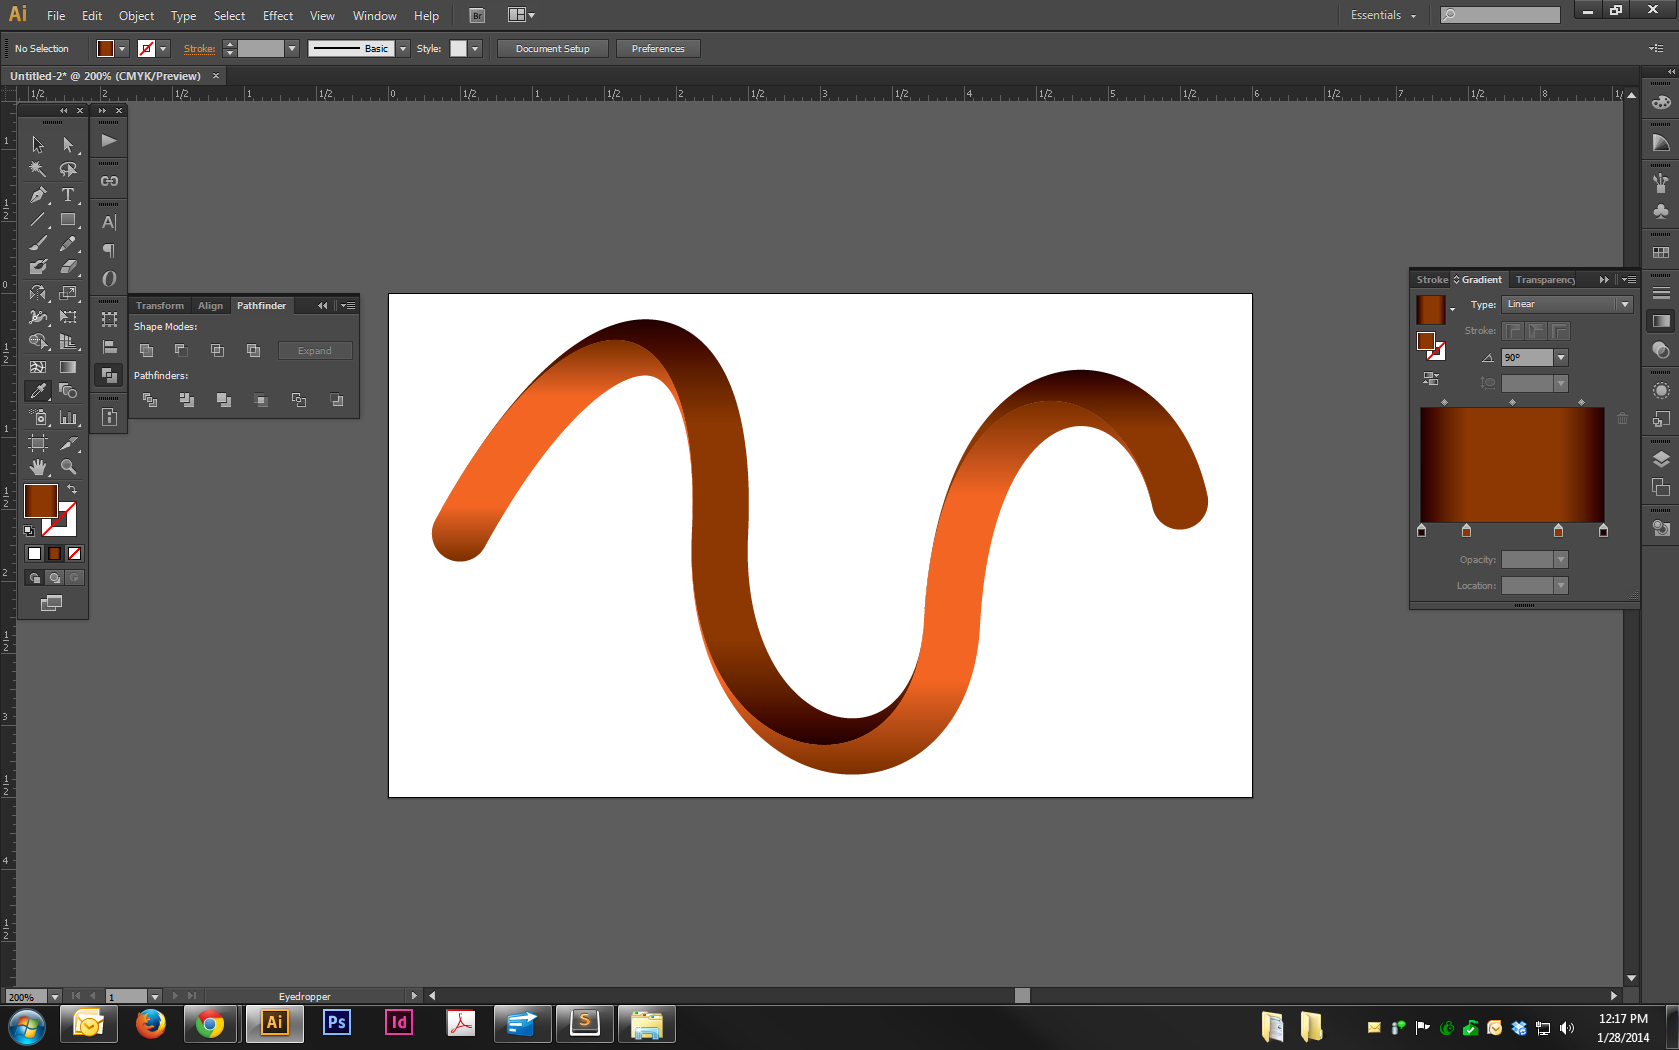Delete gradient stop trash icon
Viewport: 1679px width, 1050px height.
click(1622, 419)
